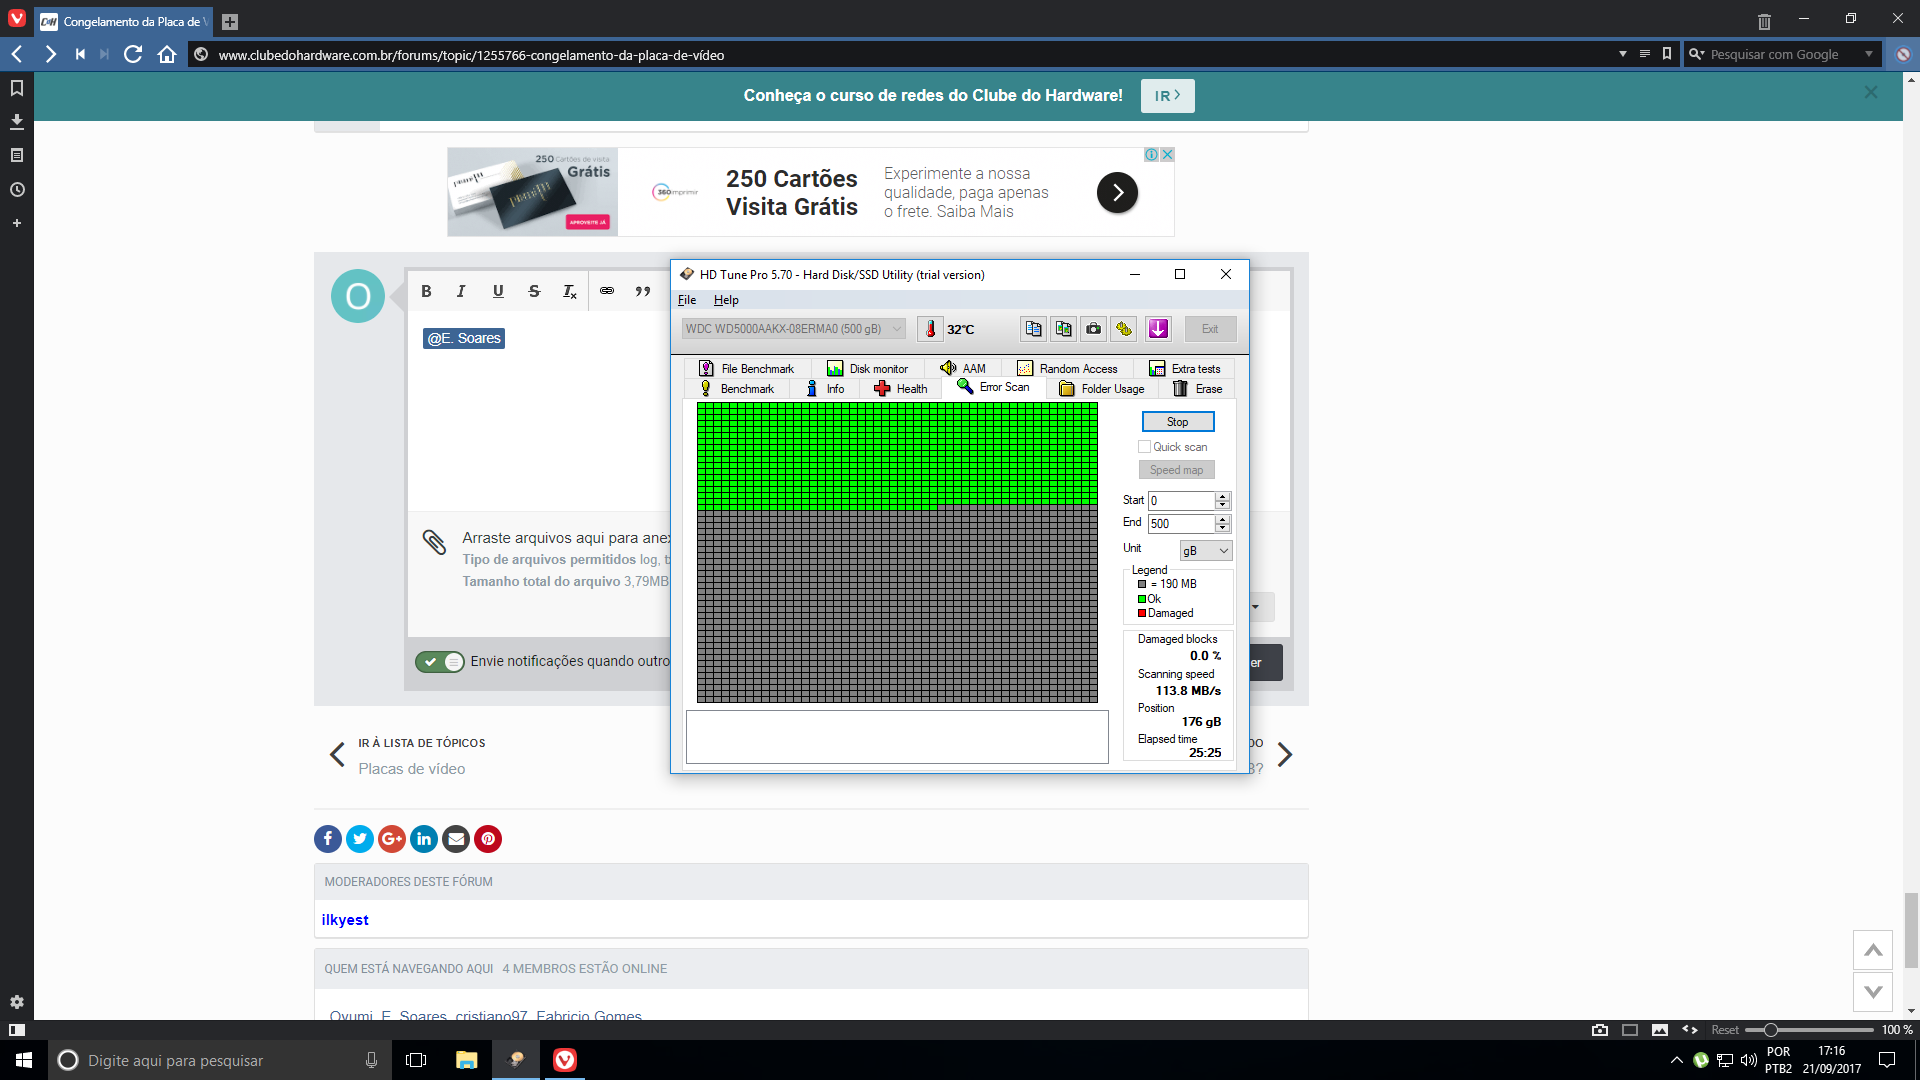Share topic by email icon
This screenshot has height=1080, width=1920.
(x=456, y=839)
